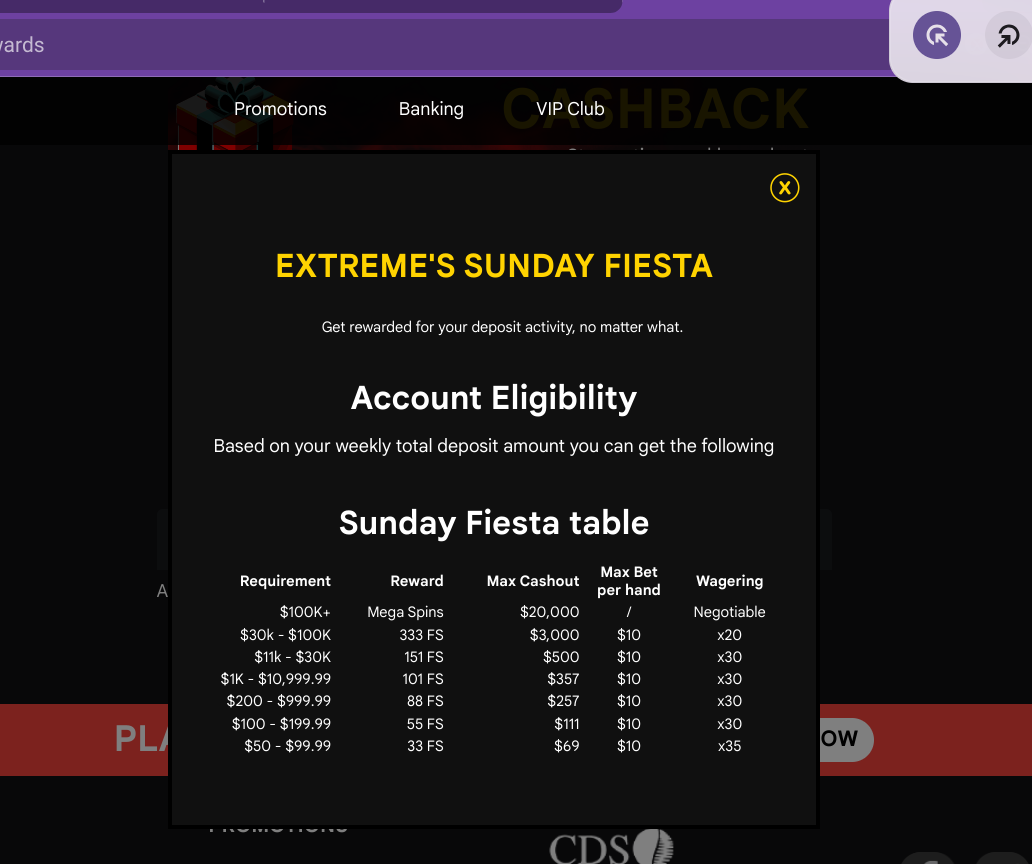Click the Extreme's Sunday Fiesta heading
Image resolution: width=1032 pixels, height=864 pixels.
coord(494,266)
